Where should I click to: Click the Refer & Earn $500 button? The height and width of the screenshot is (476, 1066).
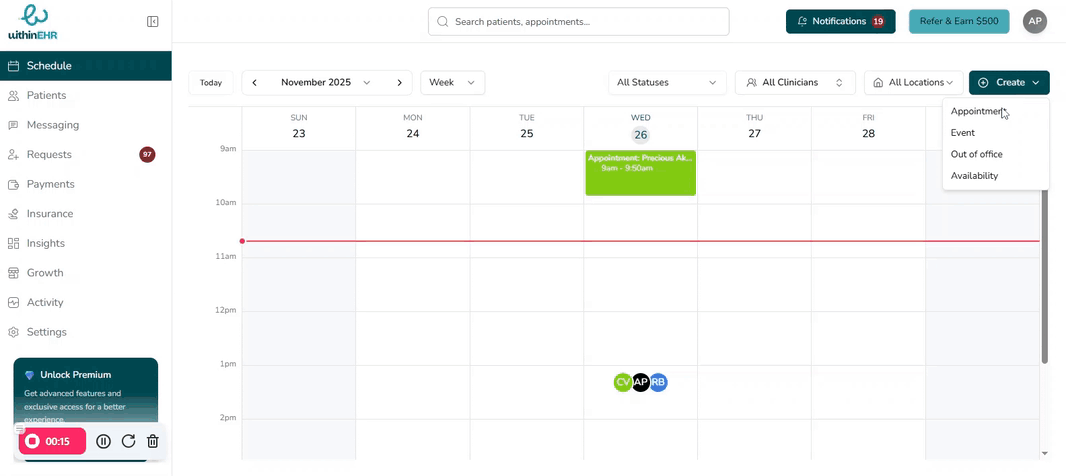point(958,21)
